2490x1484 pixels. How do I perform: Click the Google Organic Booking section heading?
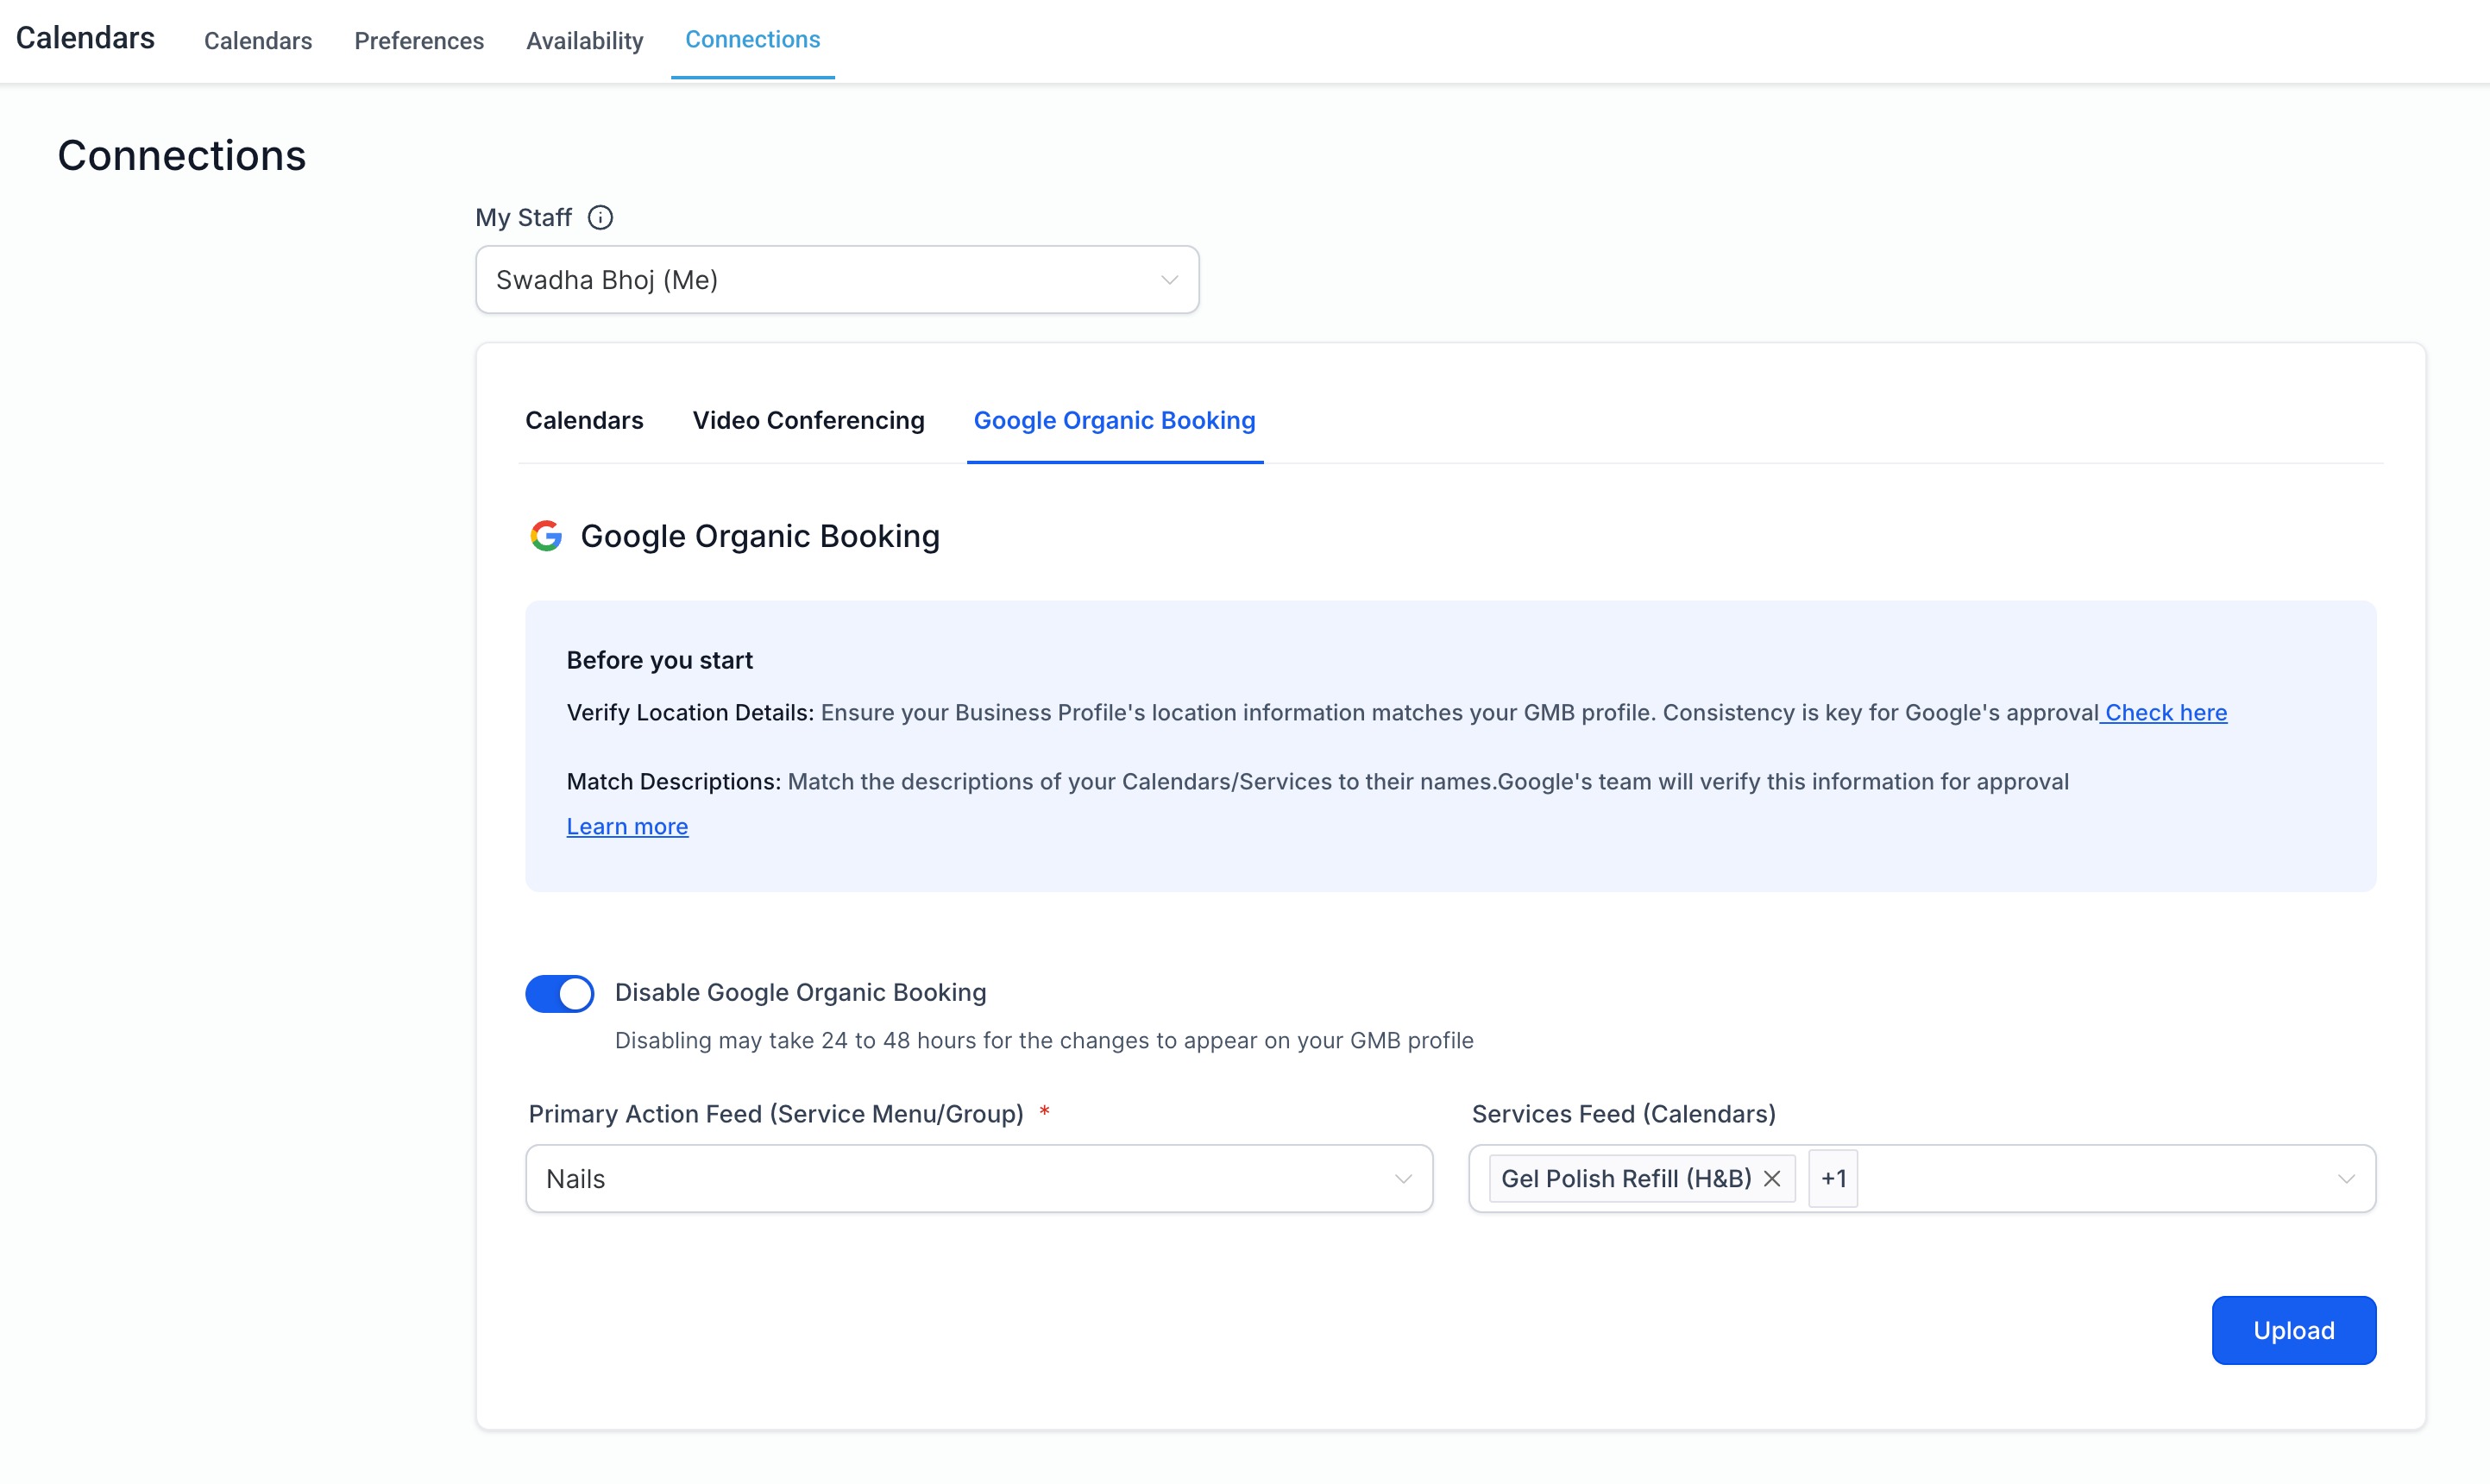pyautogui.click(x=760, y=536)
